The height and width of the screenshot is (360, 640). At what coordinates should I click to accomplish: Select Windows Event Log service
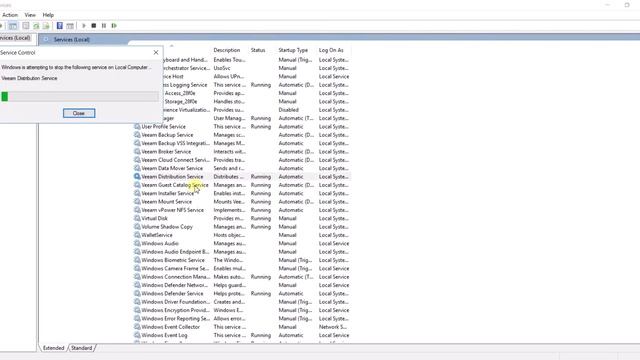pos(164,336)
